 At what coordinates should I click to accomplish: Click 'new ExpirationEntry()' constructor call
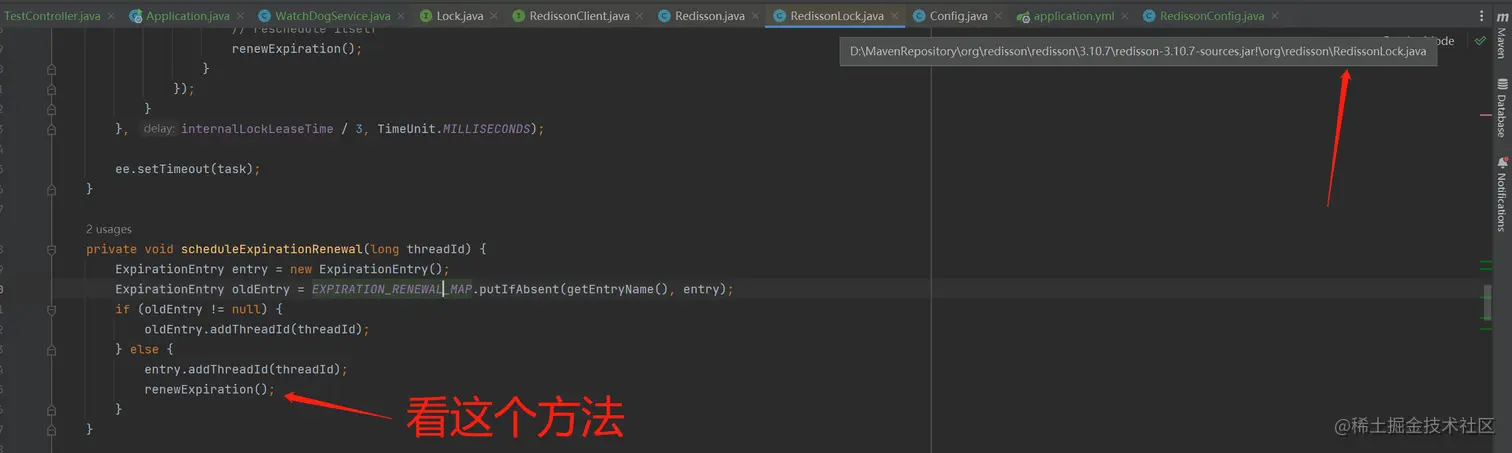pyautogui.click(x=366, y=269)
